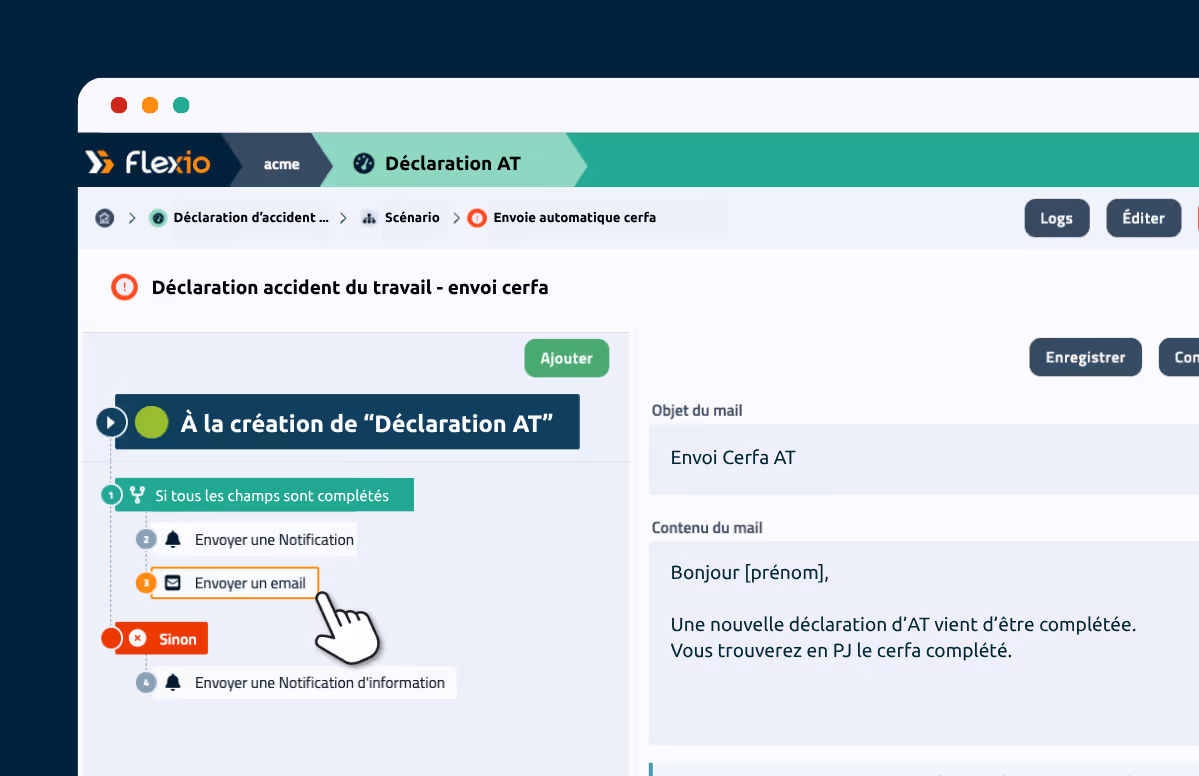
Task: Click the step 2 number badge
Action: tap(146, 540)
